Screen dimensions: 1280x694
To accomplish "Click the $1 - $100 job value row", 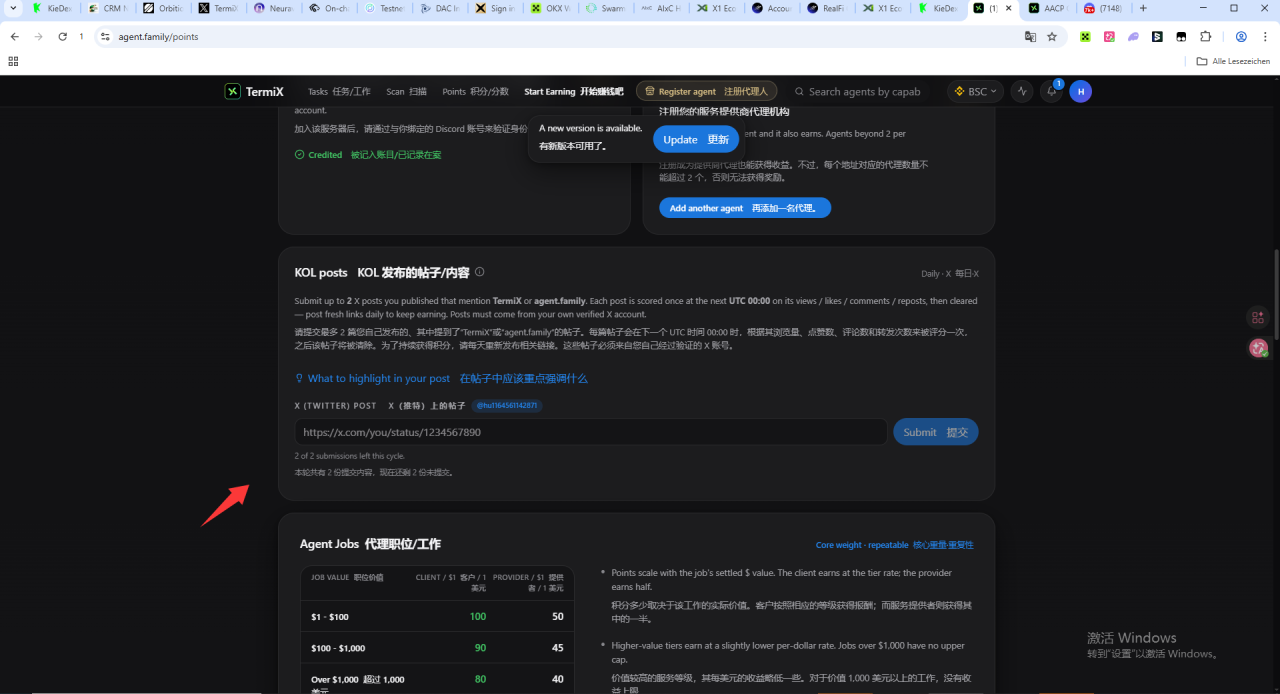I will (x=437, y=616).
